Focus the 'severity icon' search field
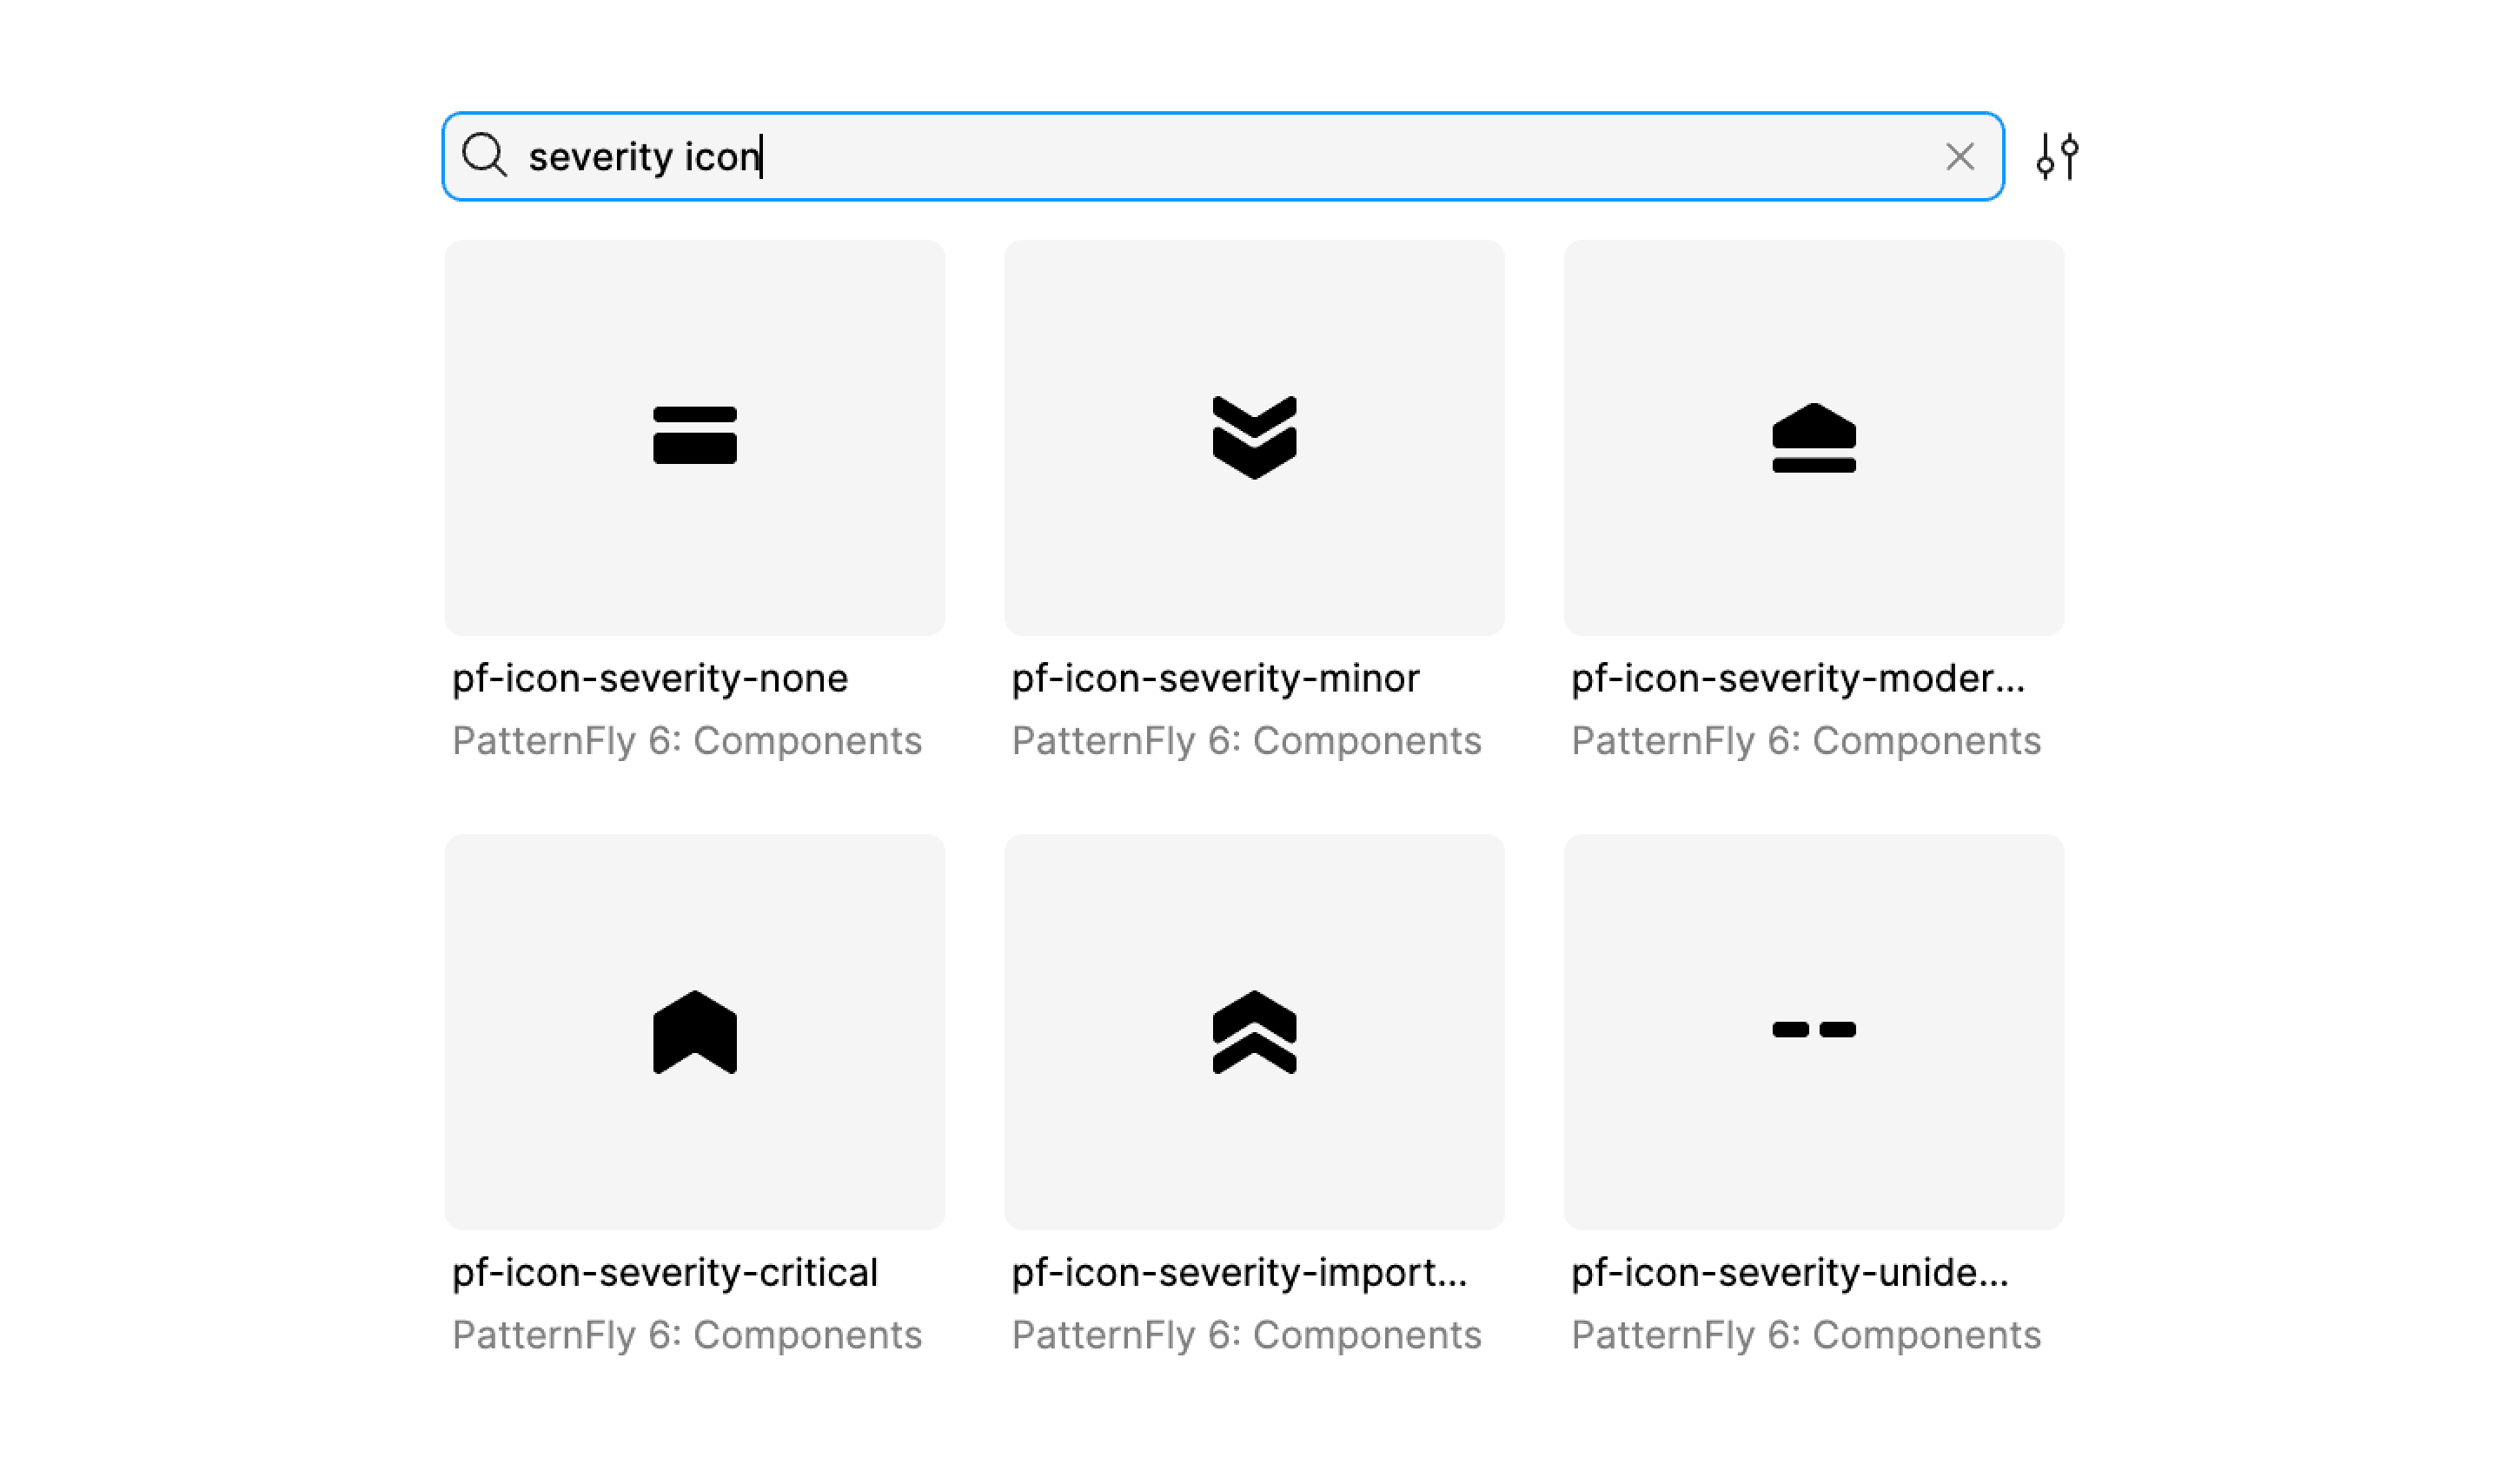 [1223, 156]
